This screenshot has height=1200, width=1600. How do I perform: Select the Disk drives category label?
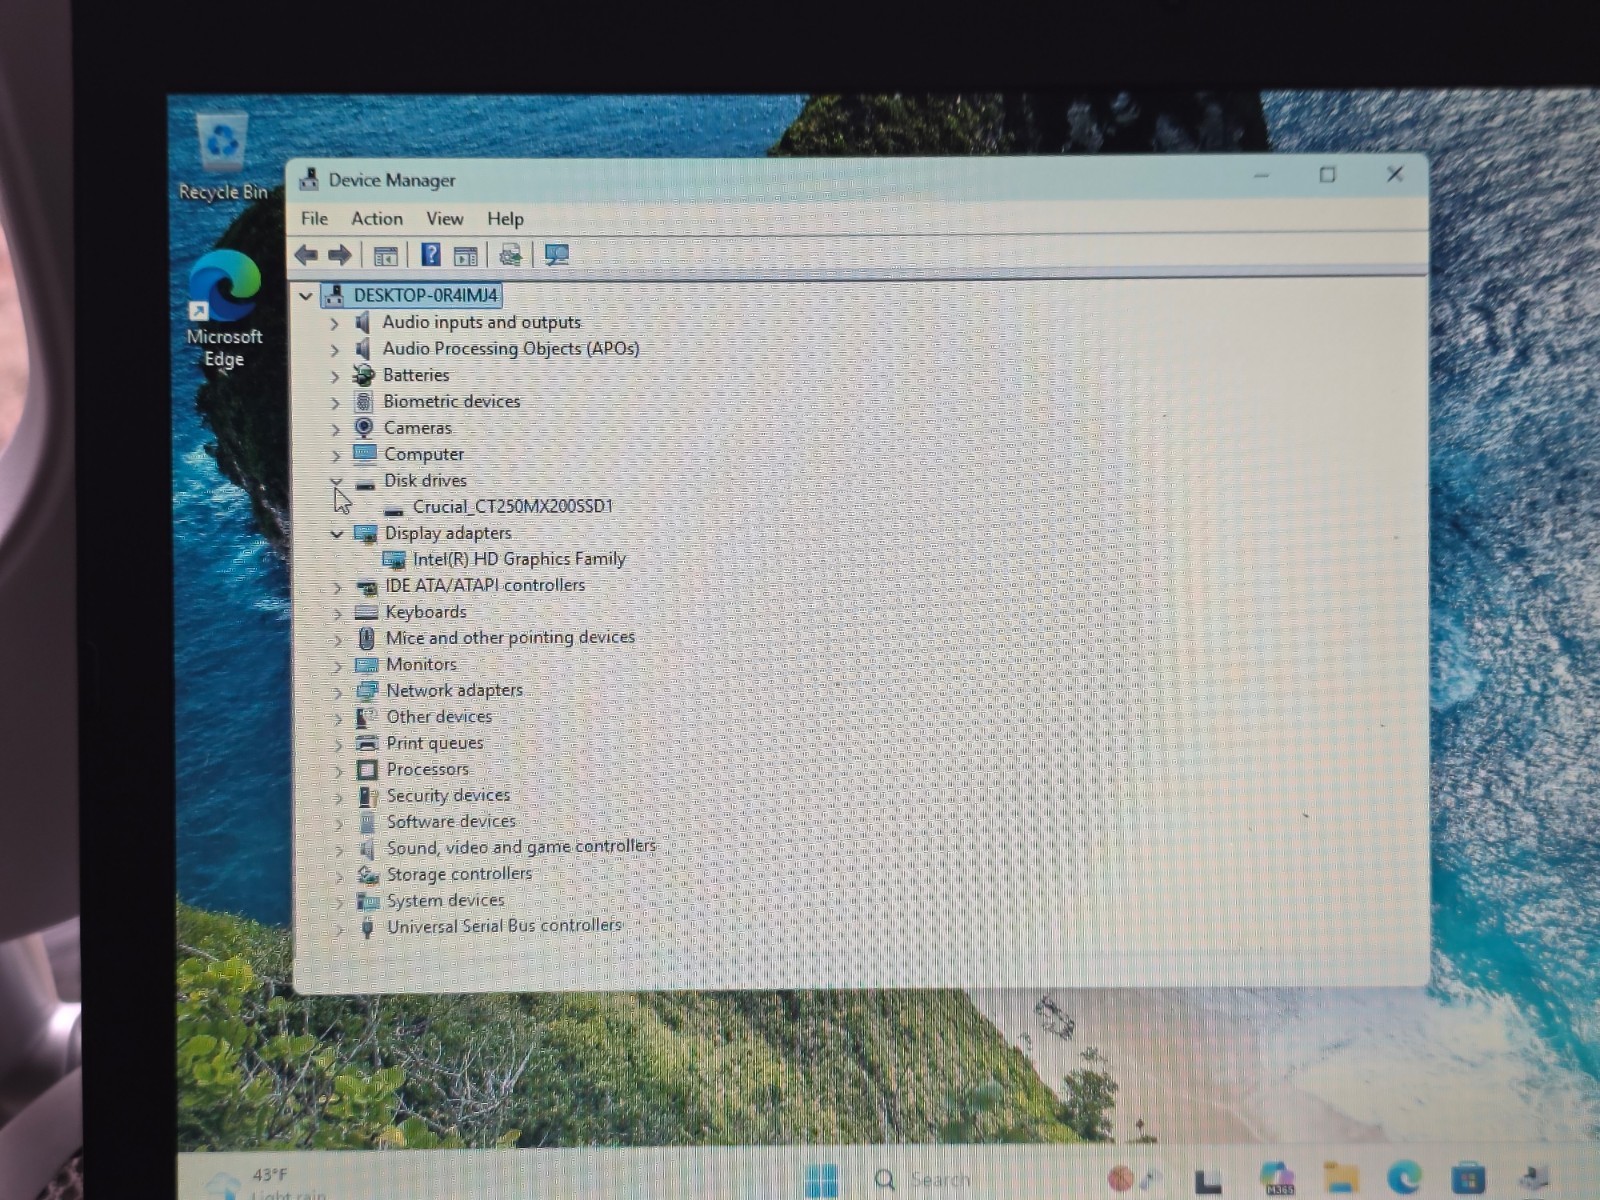[426, 480]
